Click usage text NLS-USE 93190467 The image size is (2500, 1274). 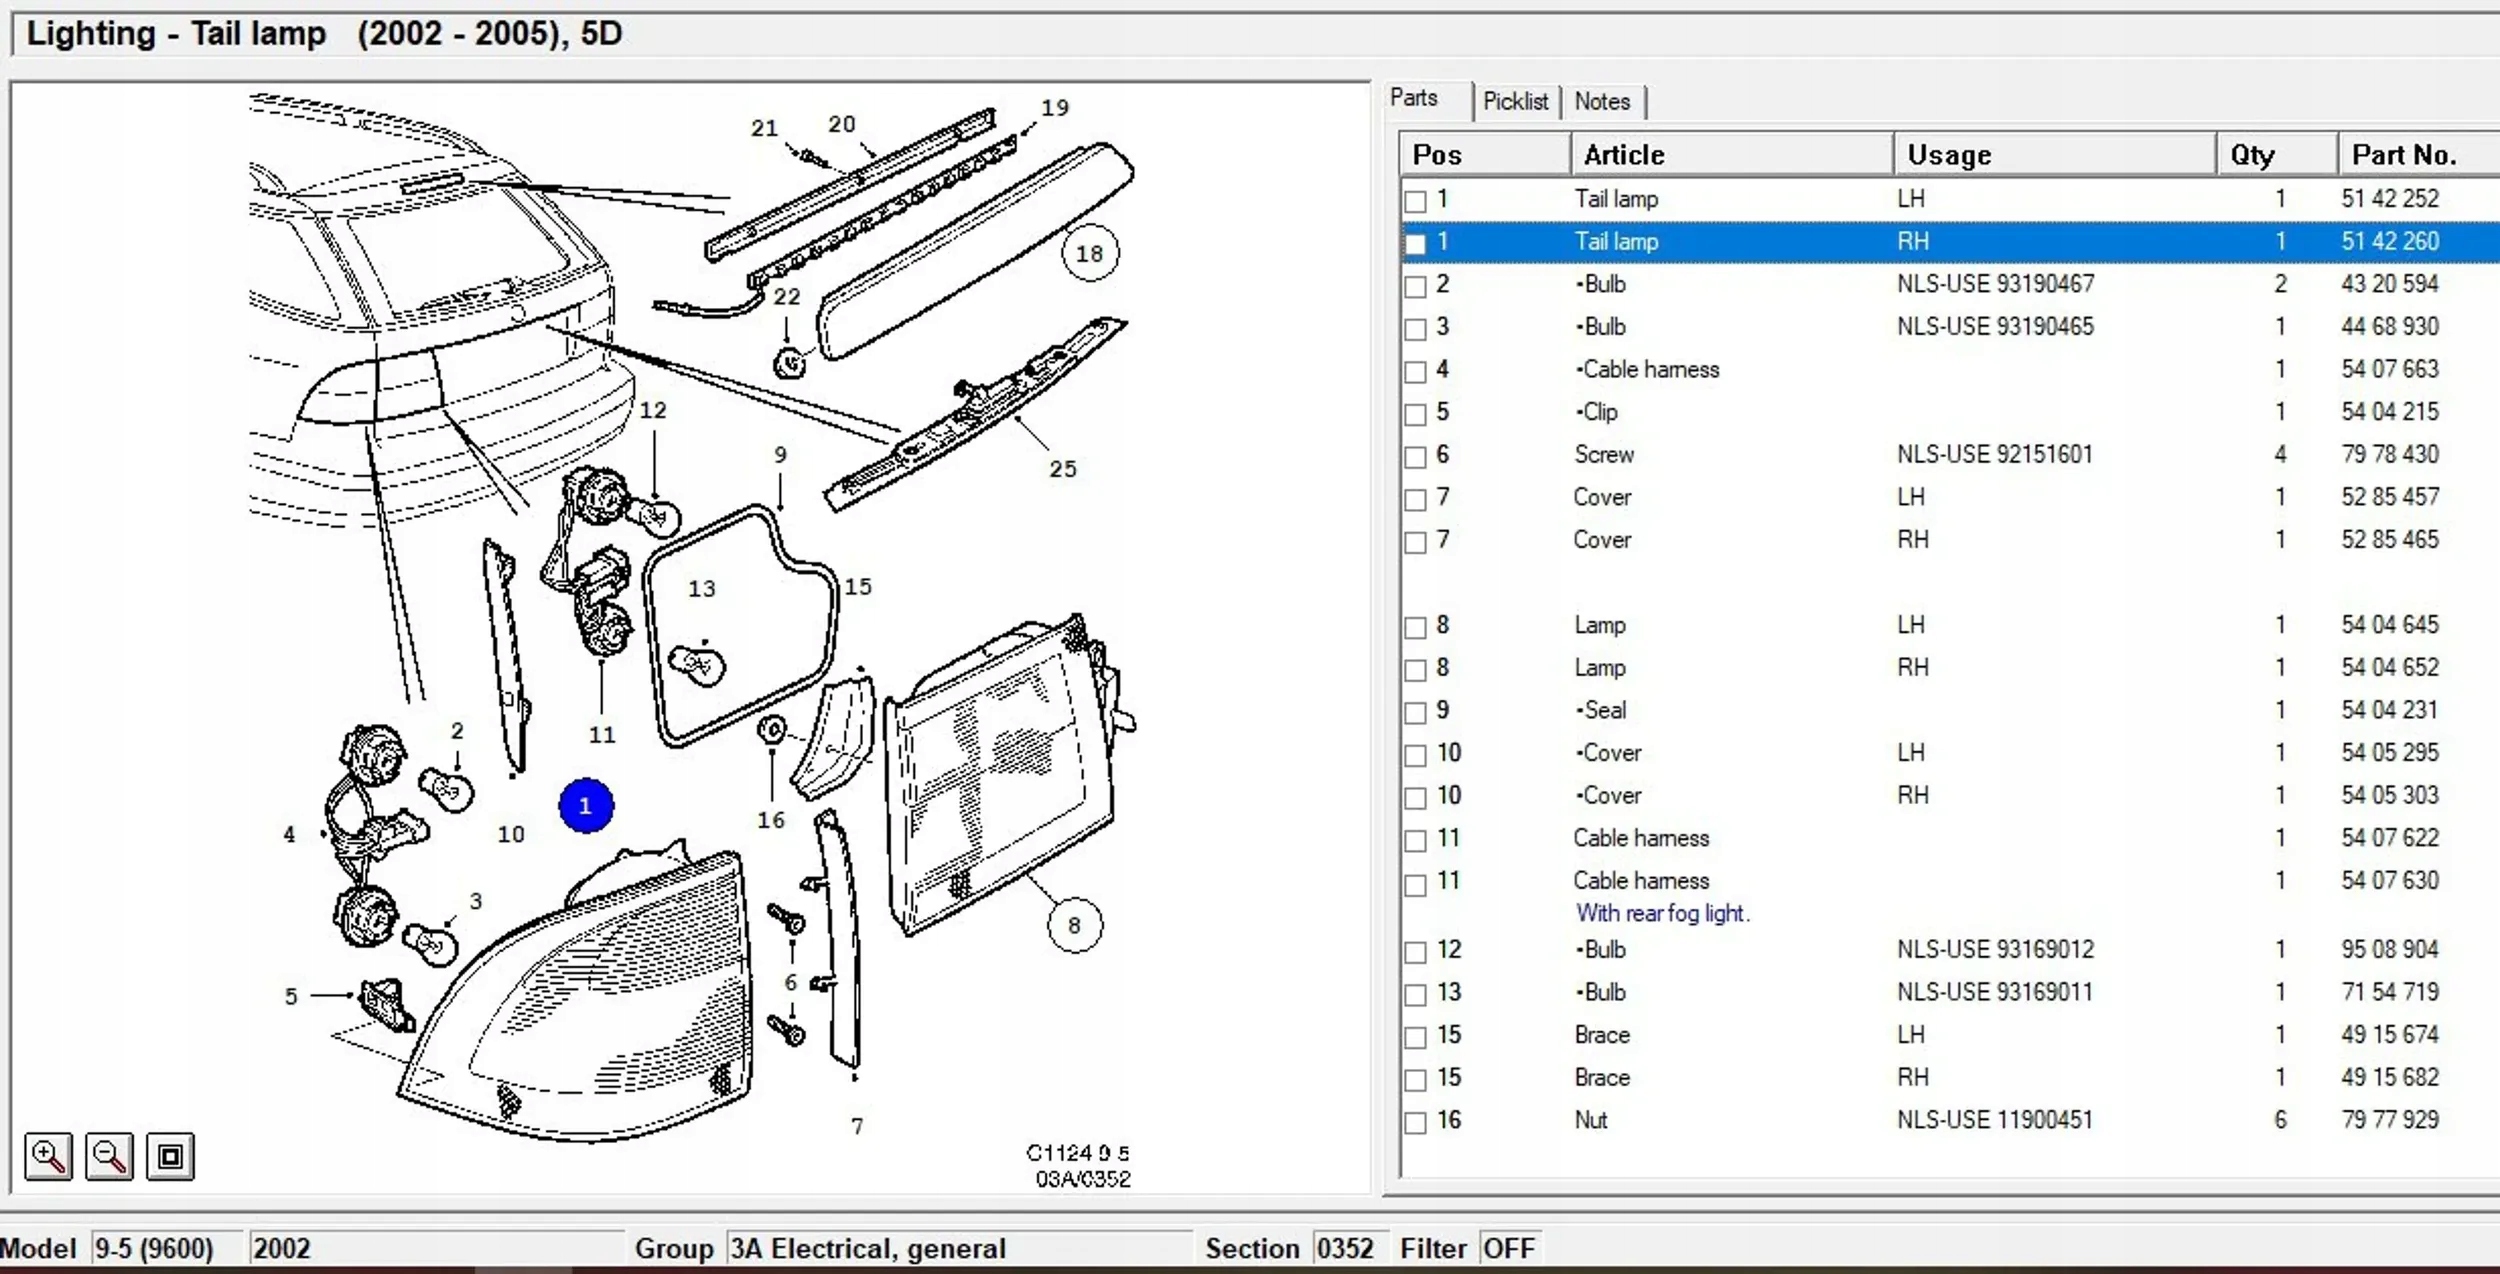[x=1995, y=284]
